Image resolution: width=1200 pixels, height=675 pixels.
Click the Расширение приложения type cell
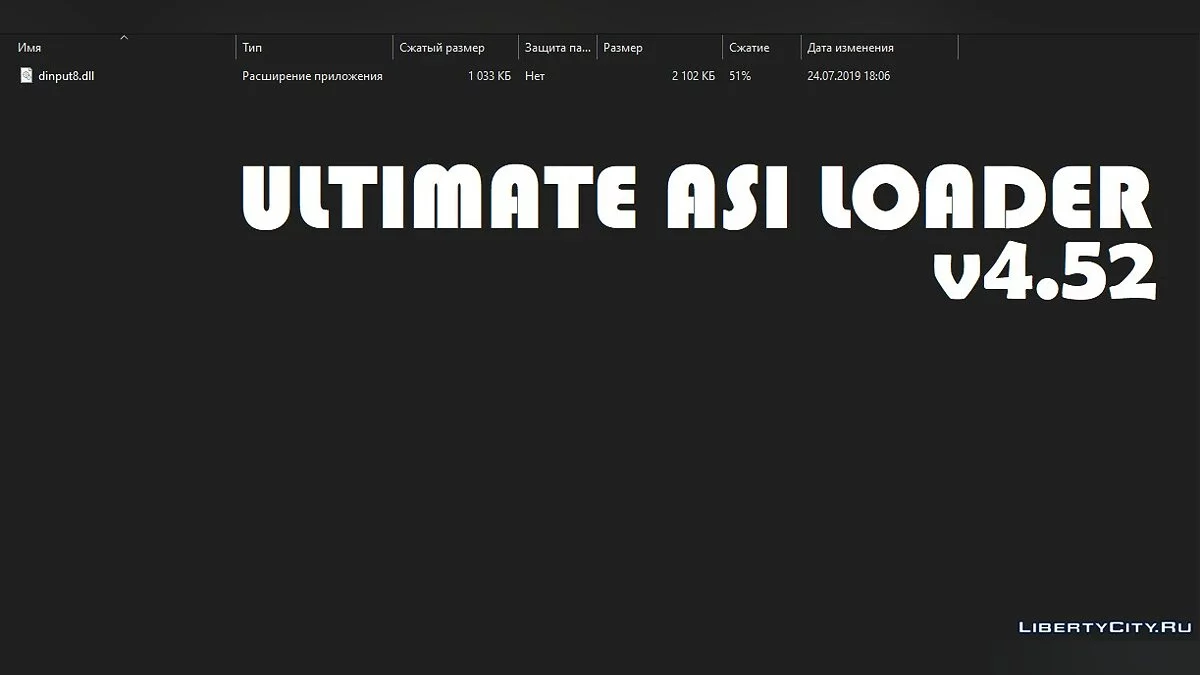tap(312, 76)
